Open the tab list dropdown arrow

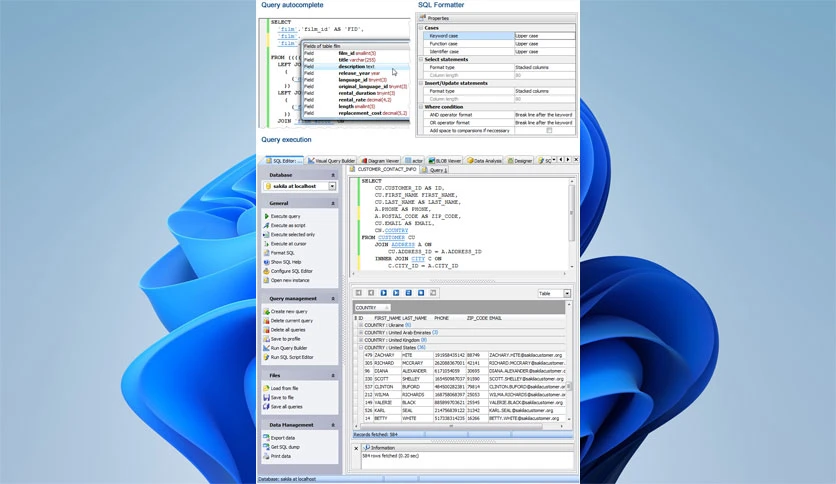[x=554, y=159]
